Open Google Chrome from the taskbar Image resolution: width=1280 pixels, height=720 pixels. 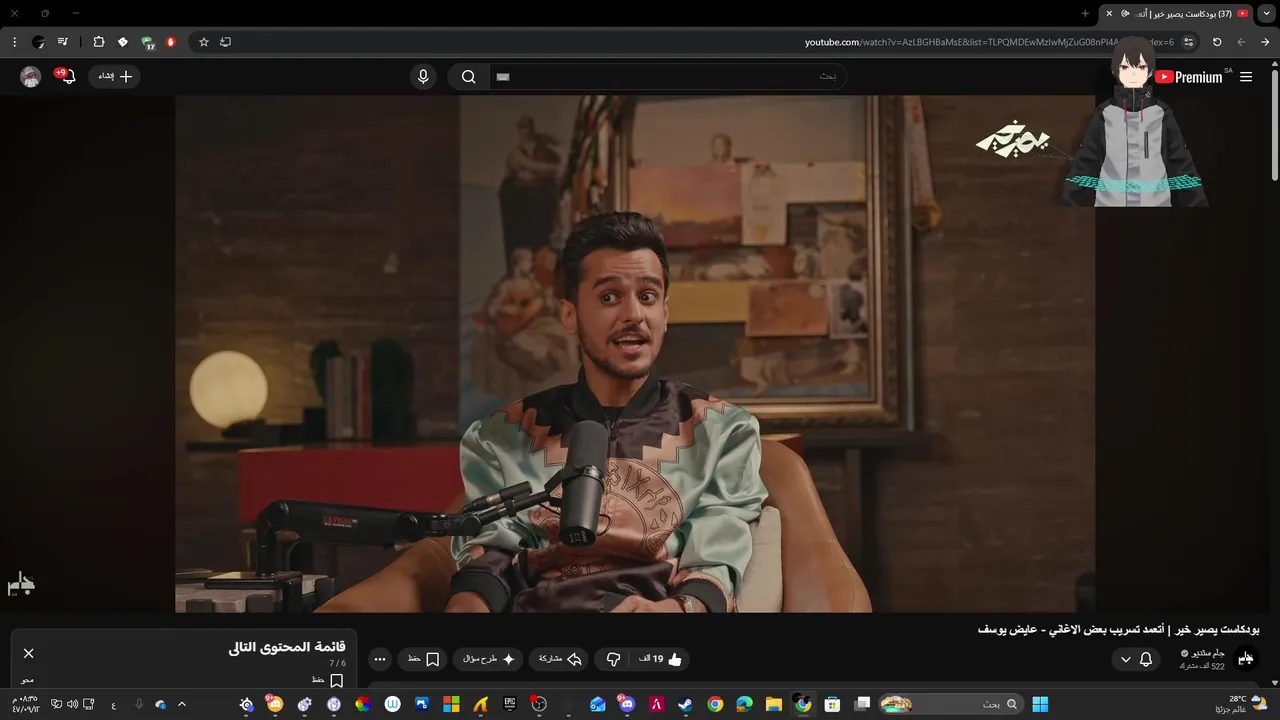pyautogui.click(x=715, y=704)
